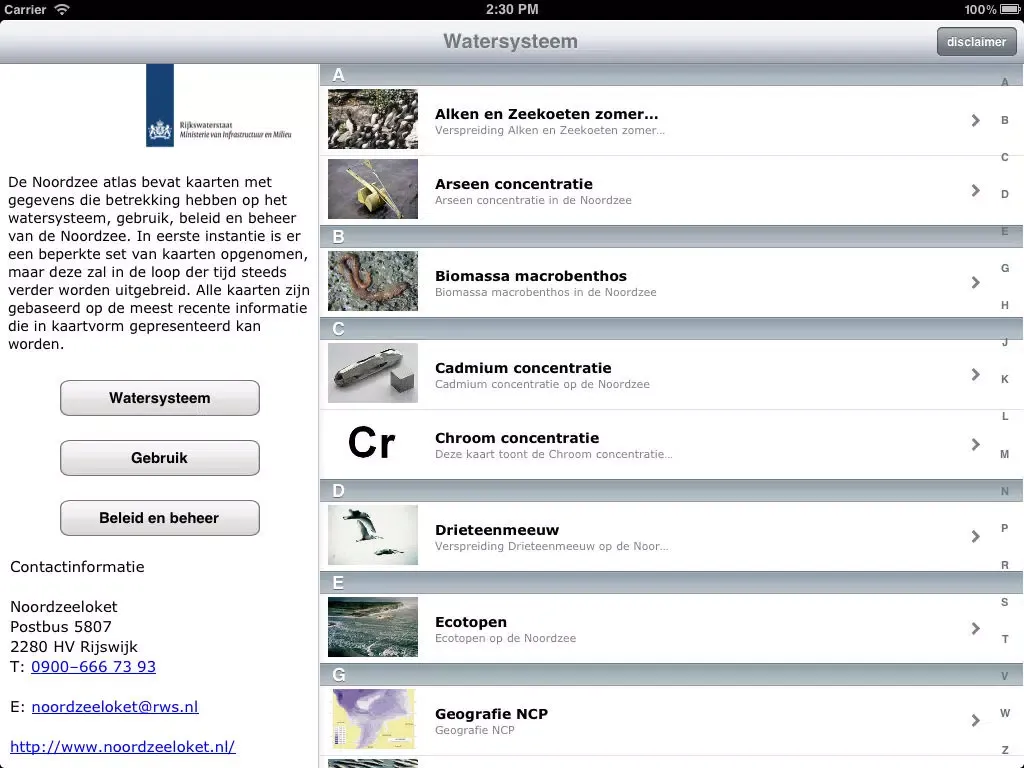
Task: Expand Cadmium concentratie row chevron
Action: [x=975, y=374]
